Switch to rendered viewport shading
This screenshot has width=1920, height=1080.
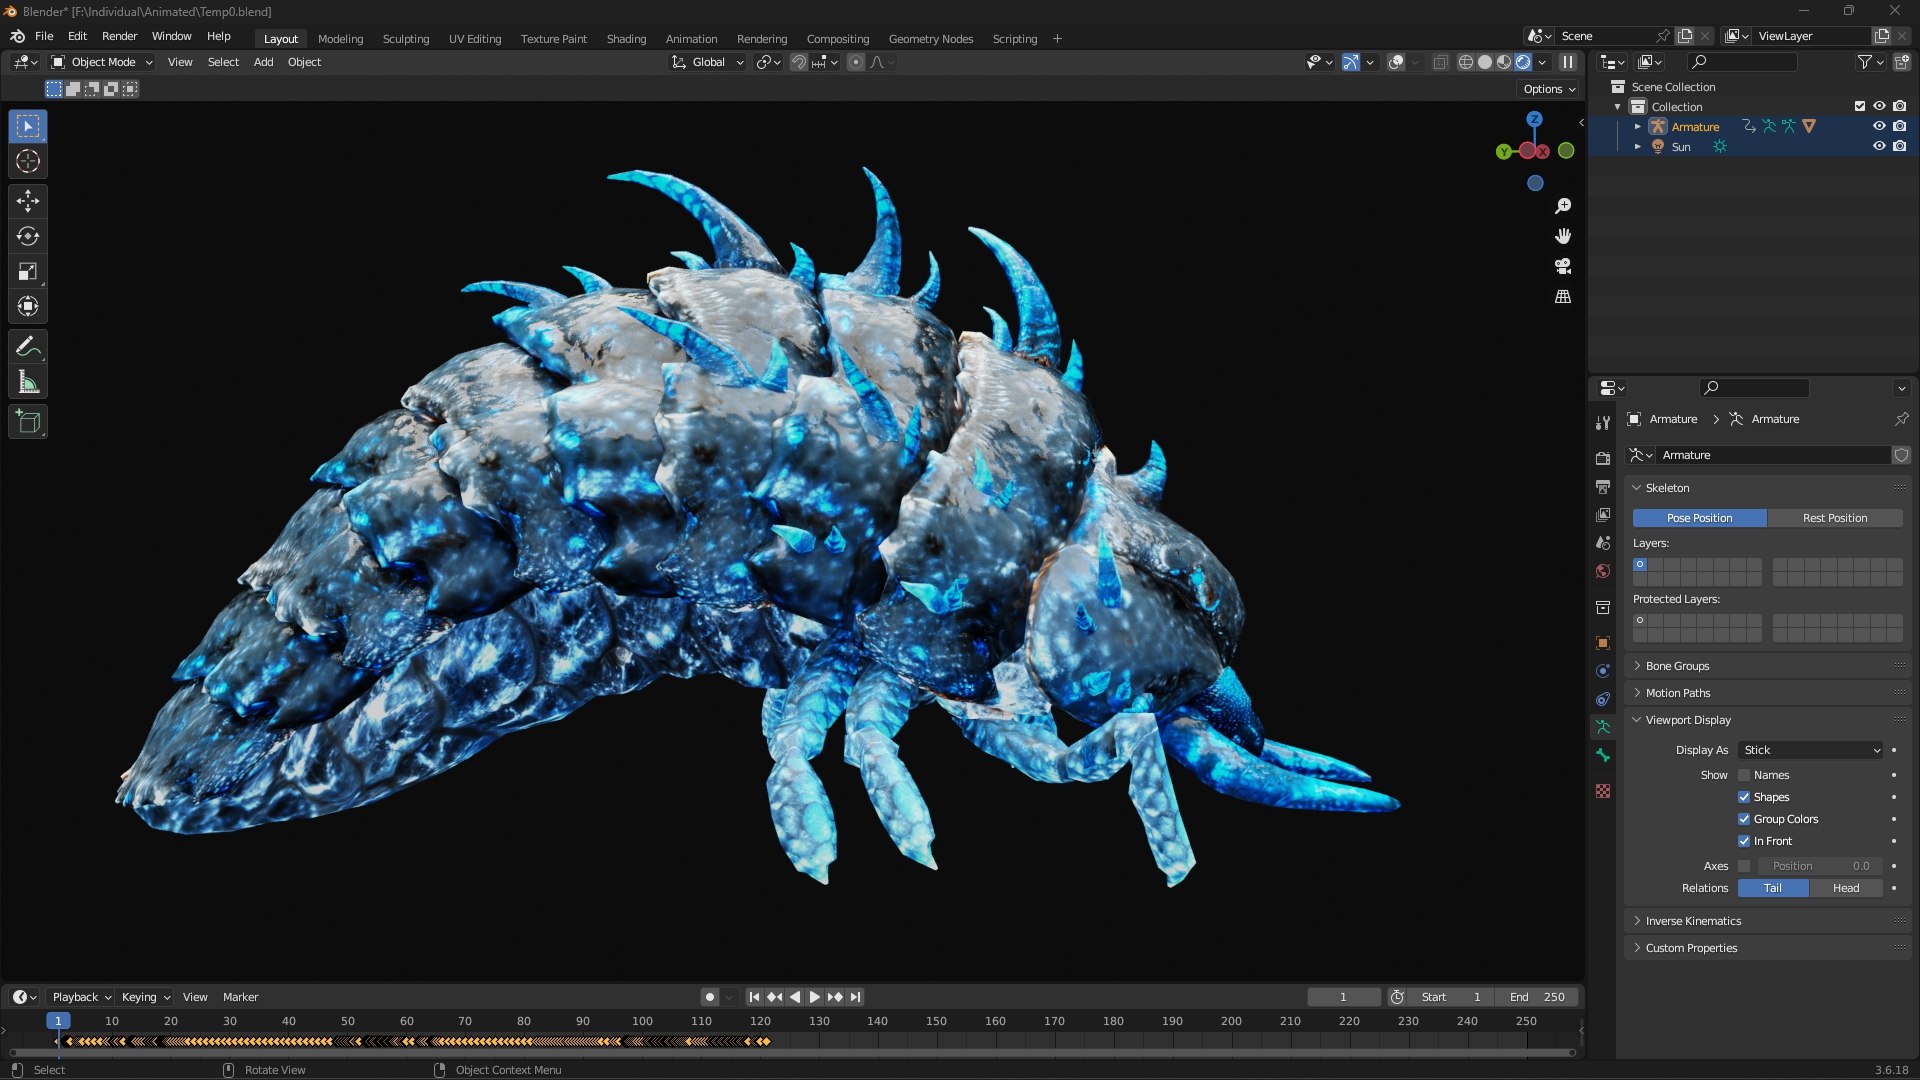1523,62
